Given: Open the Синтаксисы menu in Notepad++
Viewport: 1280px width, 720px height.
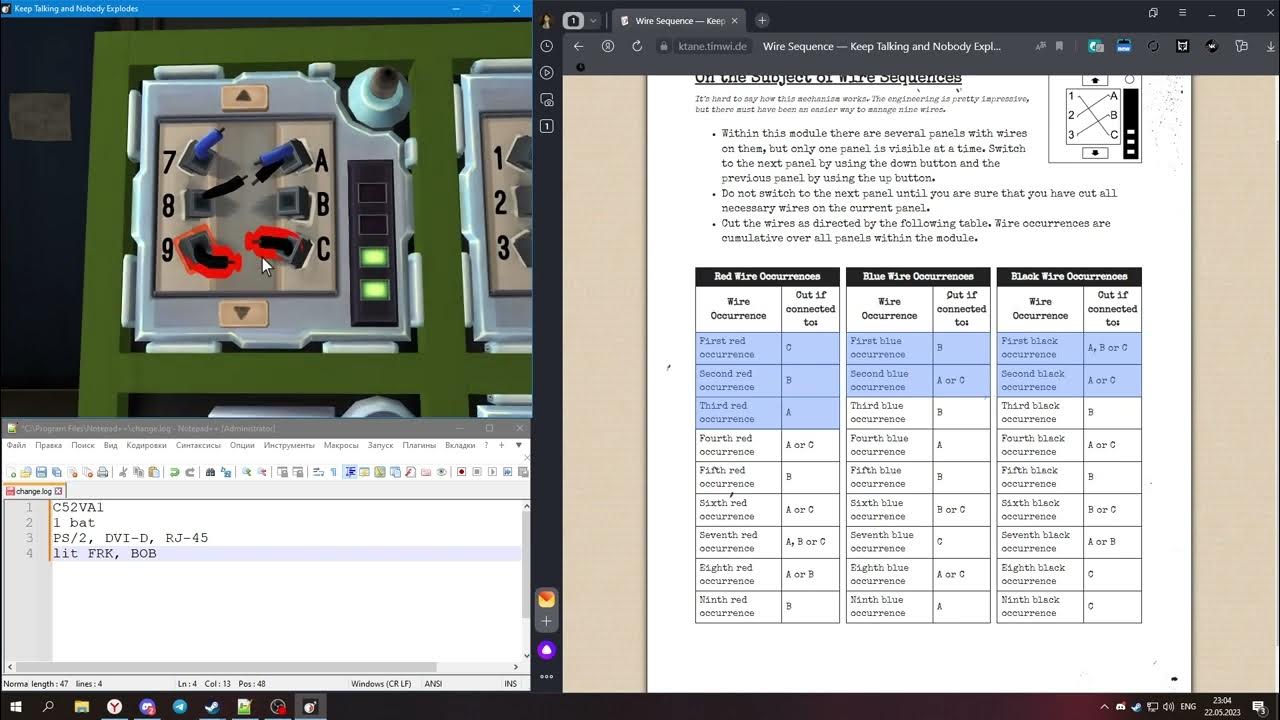Looking at the screenshot, I should [198, 445].
